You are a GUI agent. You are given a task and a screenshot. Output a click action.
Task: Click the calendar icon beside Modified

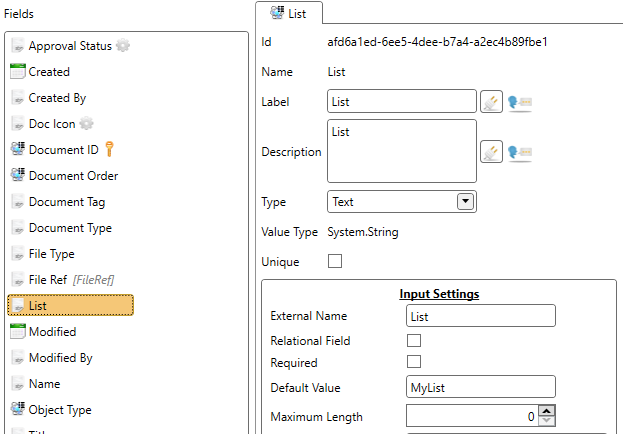click(x=17, y=331)
